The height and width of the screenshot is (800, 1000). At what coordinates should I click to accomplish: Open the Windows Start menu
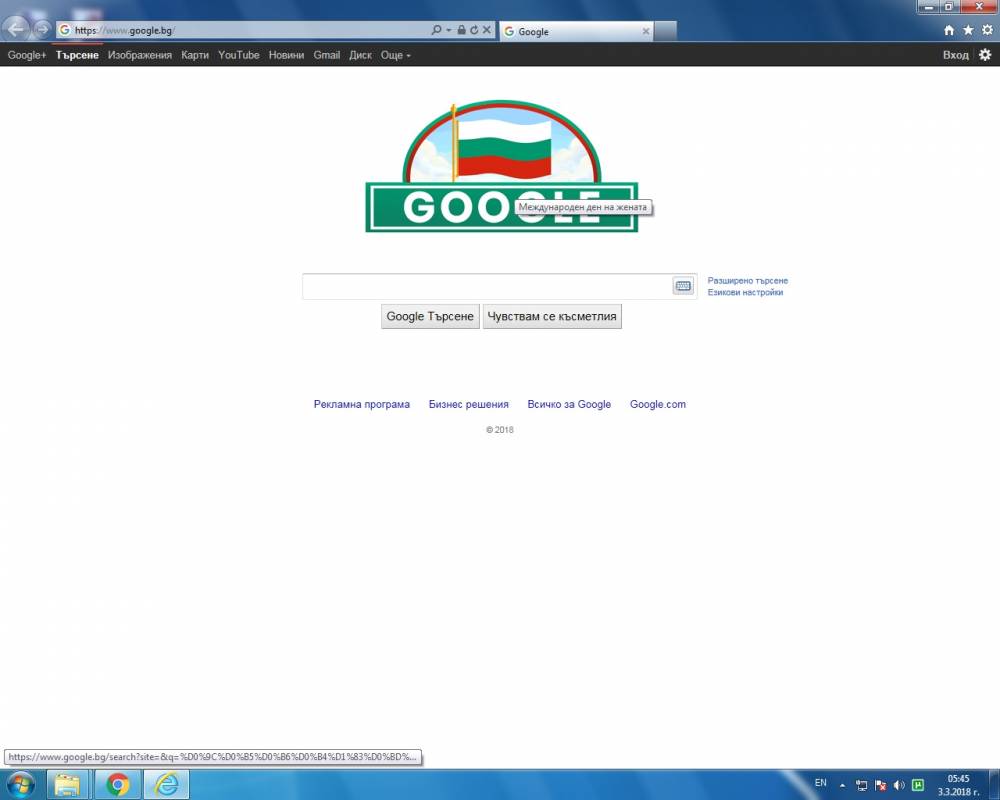click(20, 784)
